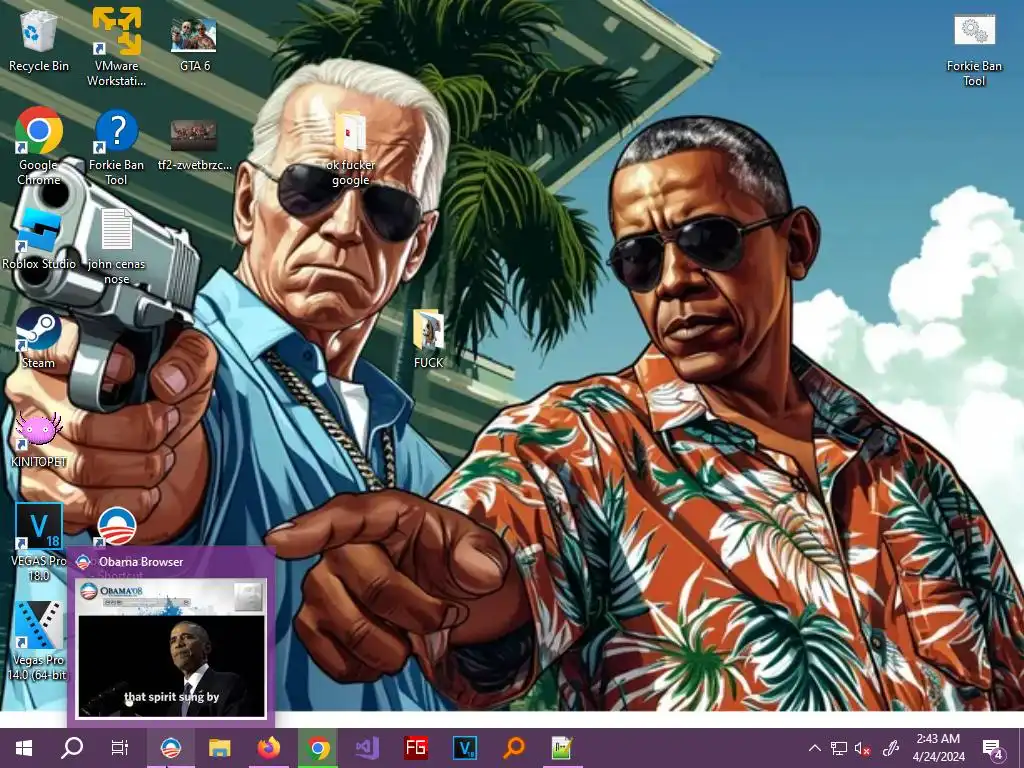Open the Windows Start menu
Viewport: 1024px width, 768px height.
click(24, 748)
